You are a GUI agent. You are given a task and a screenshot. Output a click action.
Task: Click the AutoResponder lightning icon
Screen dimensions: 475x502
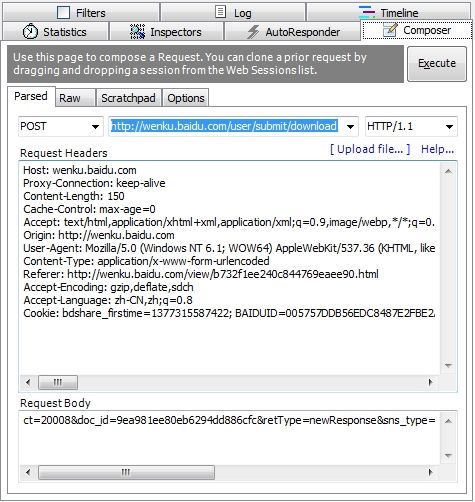coord(253,32)
